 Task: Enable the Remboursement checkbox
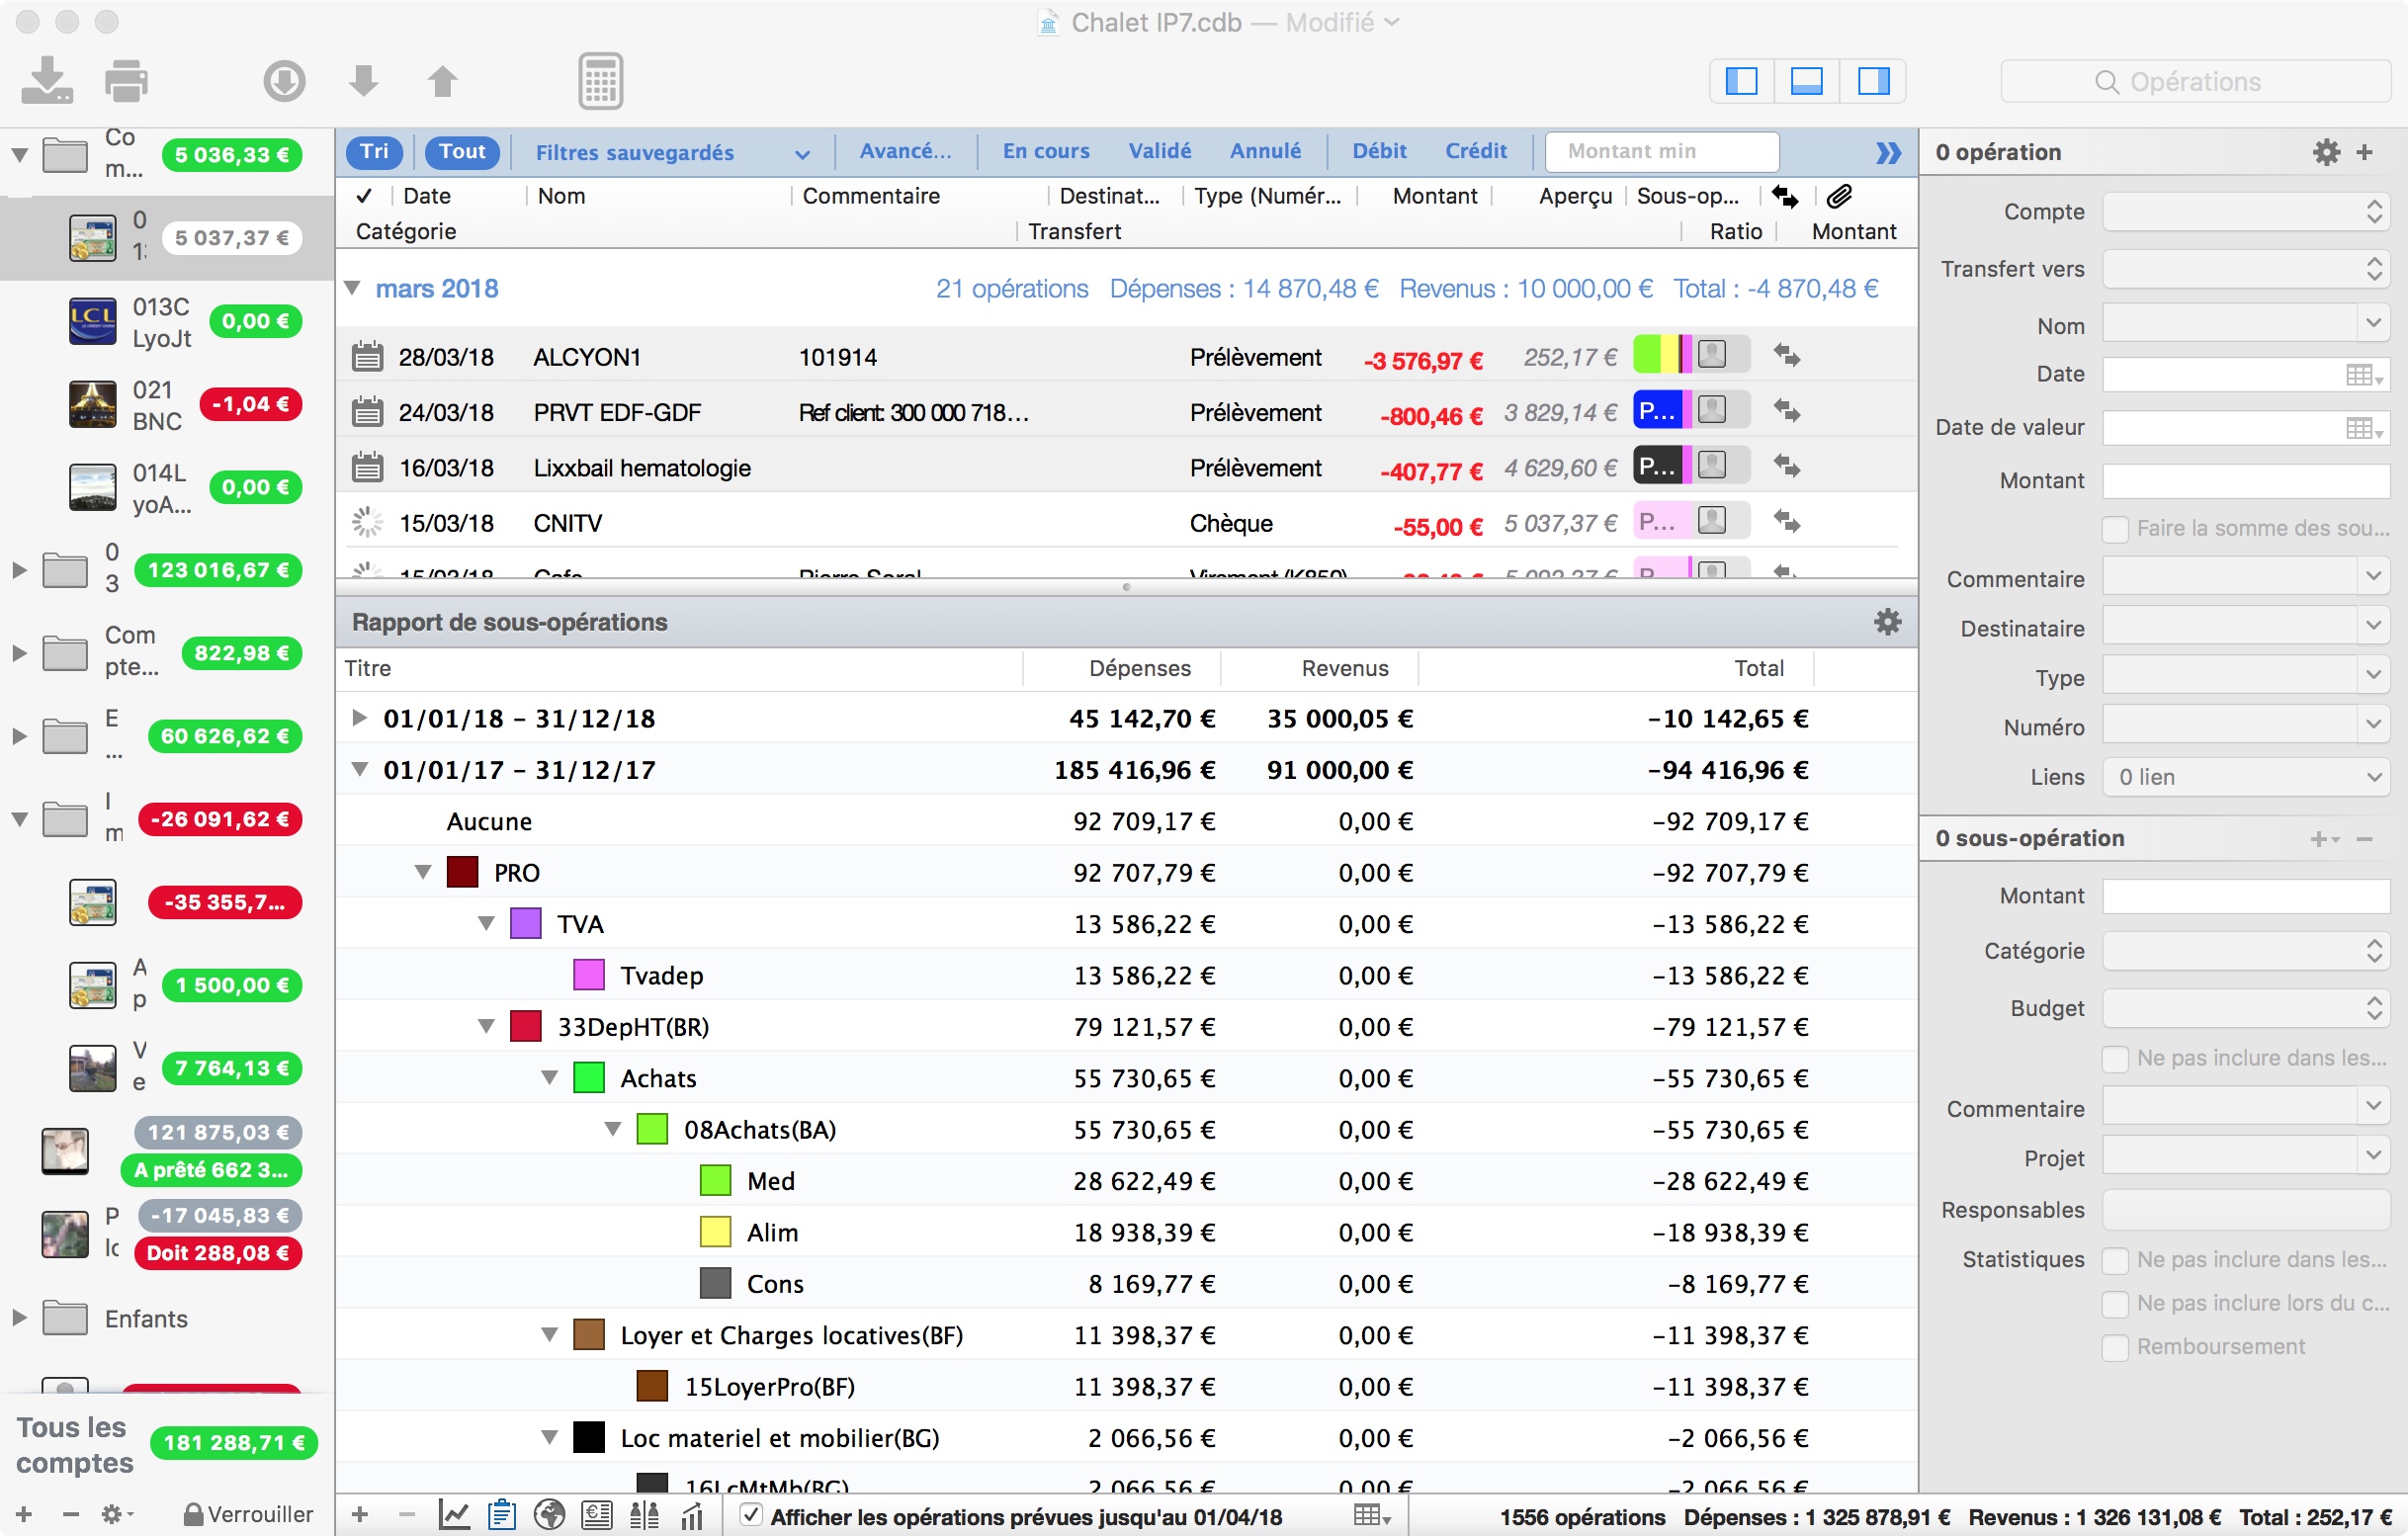(2115, 1348)
